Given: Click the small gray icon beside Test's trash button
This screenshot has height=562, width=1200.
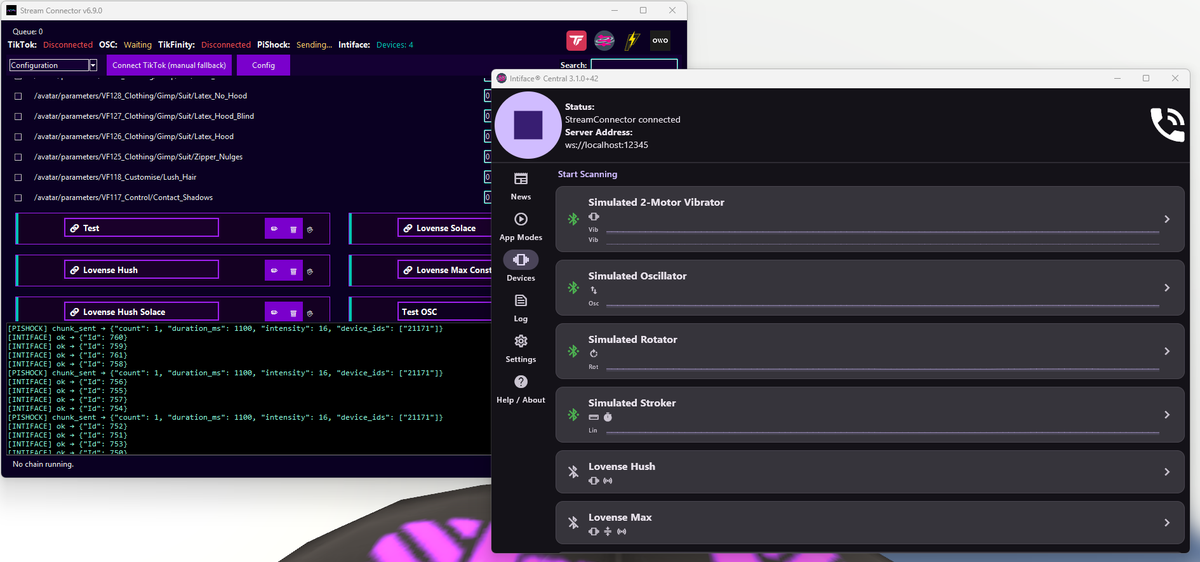Looking at the screenshot, I should [x=310, y=228].
